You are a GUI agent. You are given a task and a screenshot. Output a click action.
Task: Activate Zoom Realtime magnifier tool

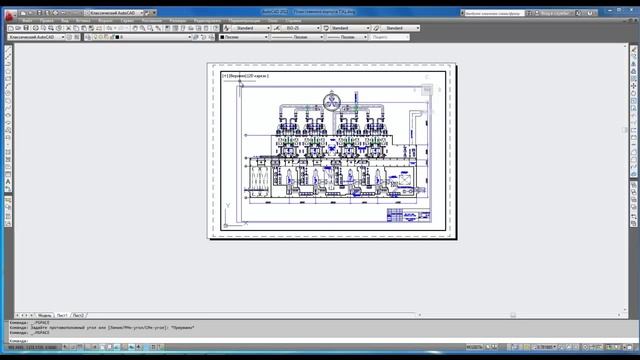[142, 28]
